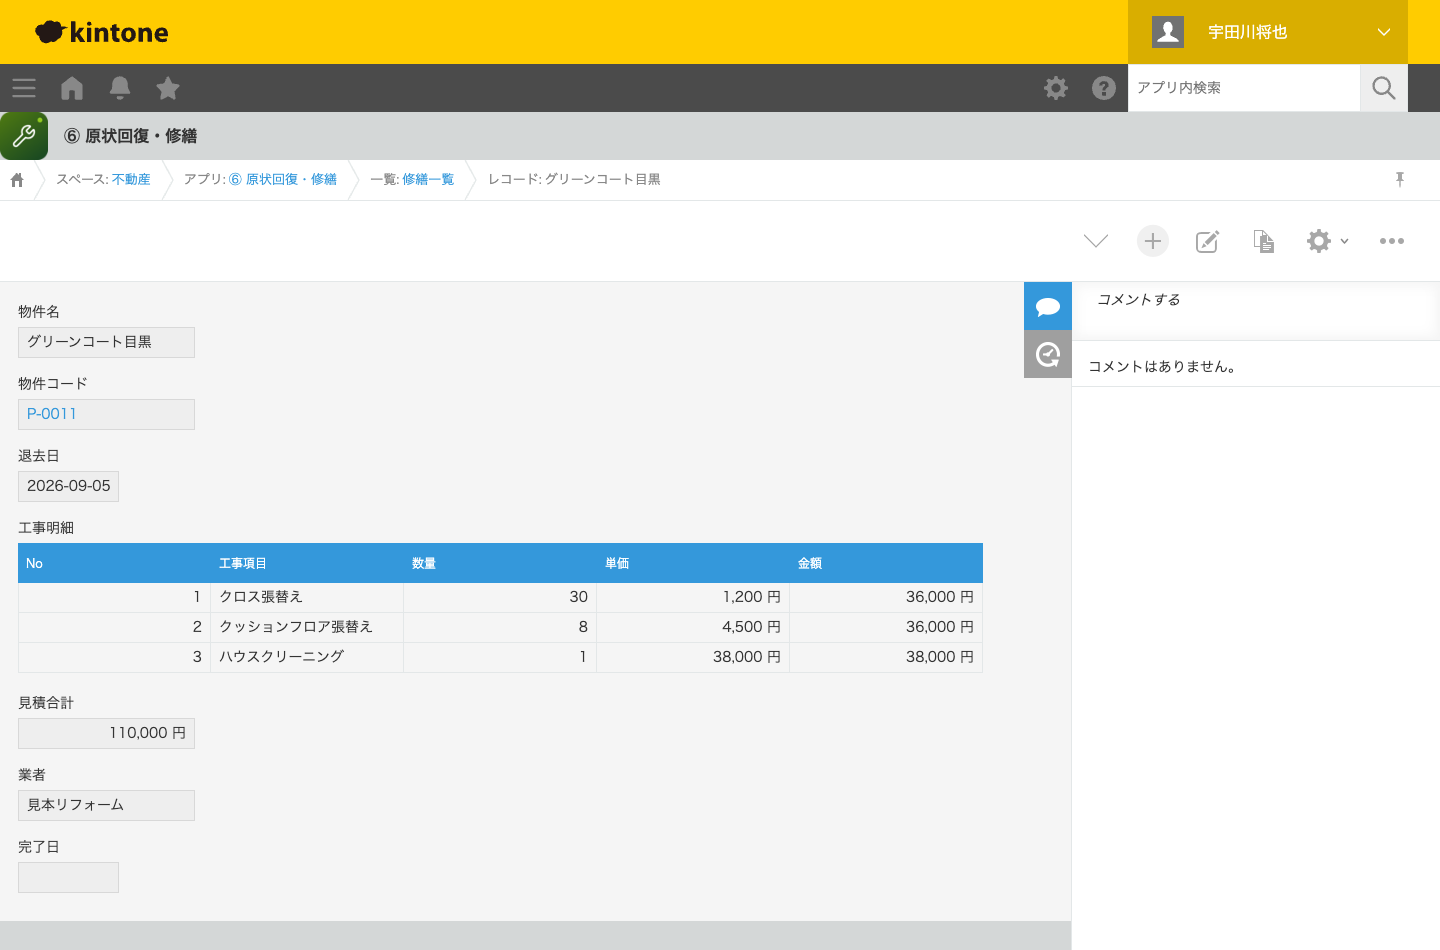Image resolution: width=1440 pixels, height=950 pixels.
Task: Open the help question mark icon
Action: [1104, 88]
